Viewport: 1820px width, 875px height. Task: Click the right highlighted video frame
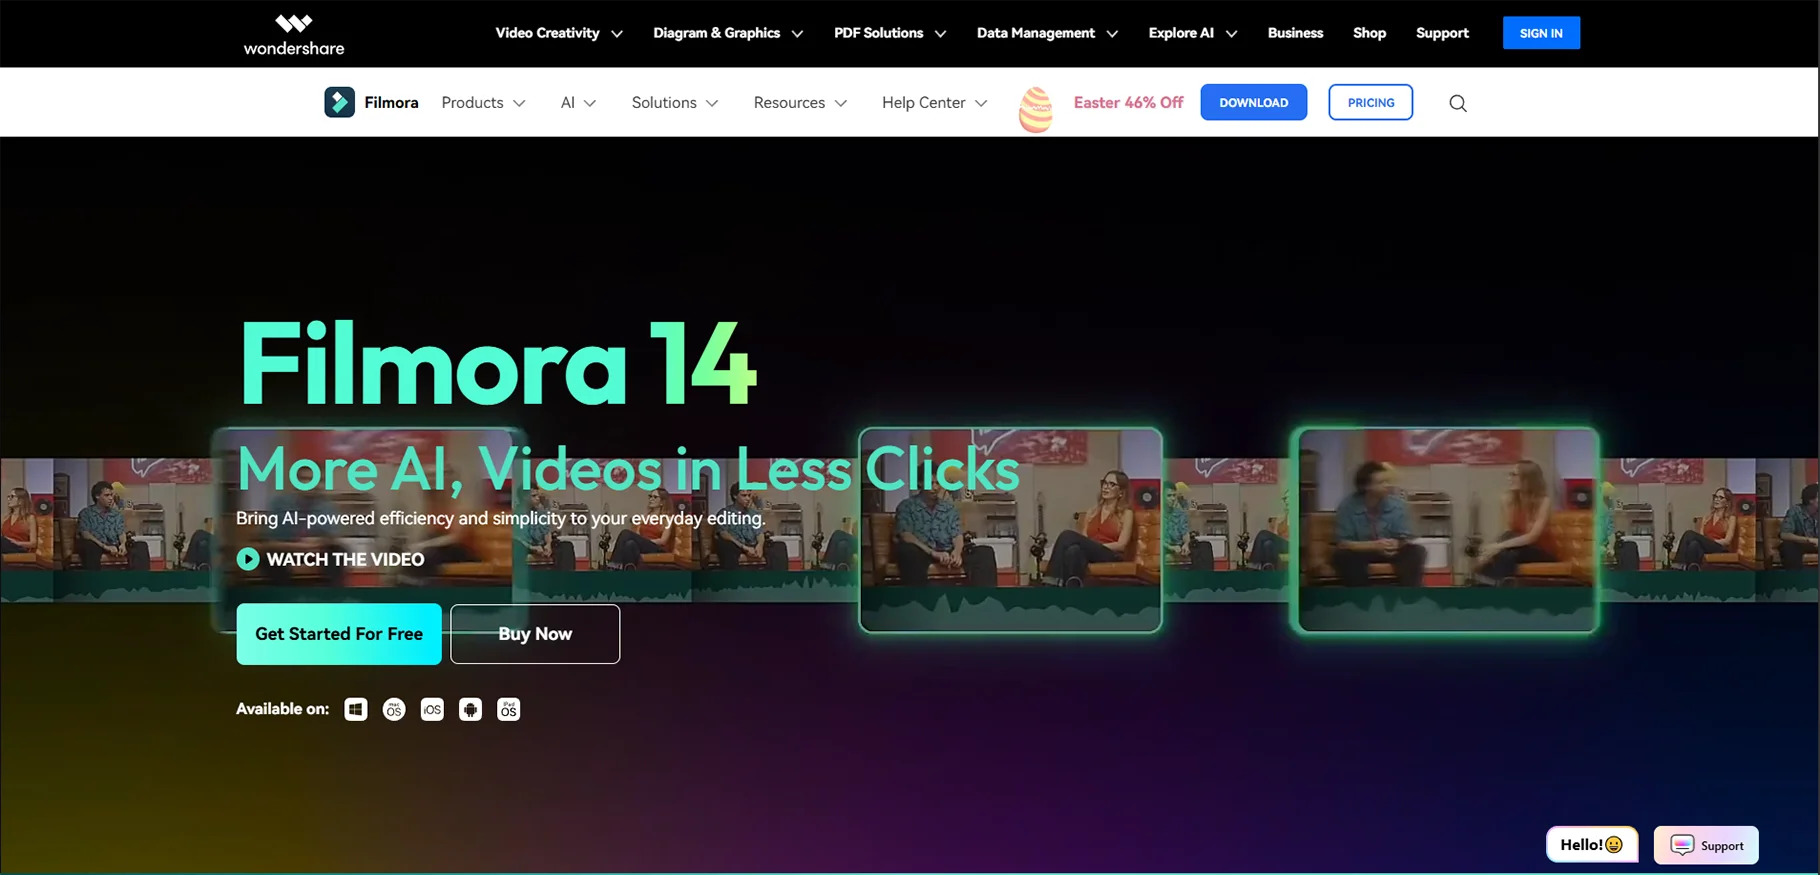[1447, 530]
